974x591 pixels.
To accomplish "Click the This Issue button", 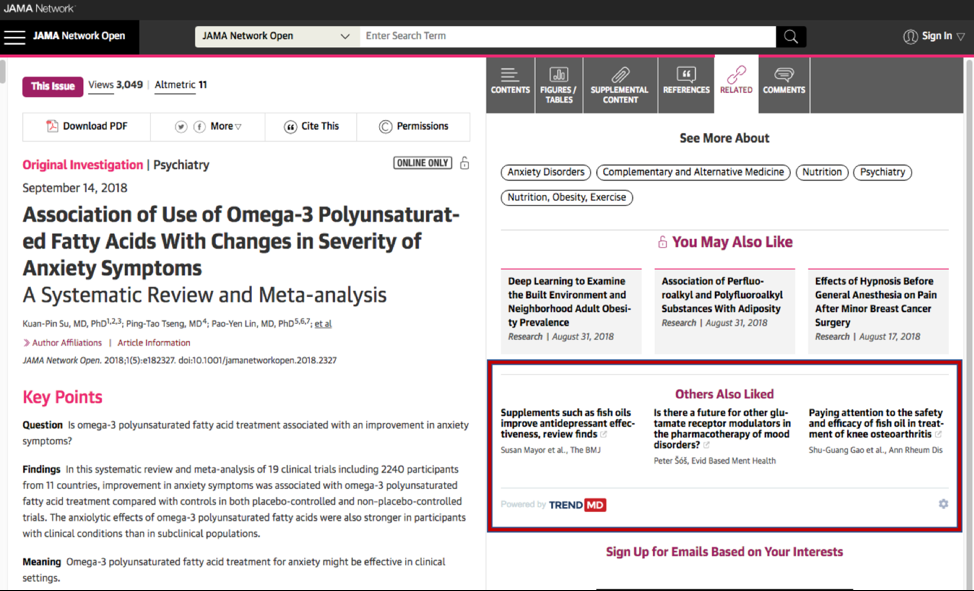I will click(x=52, y=86).
